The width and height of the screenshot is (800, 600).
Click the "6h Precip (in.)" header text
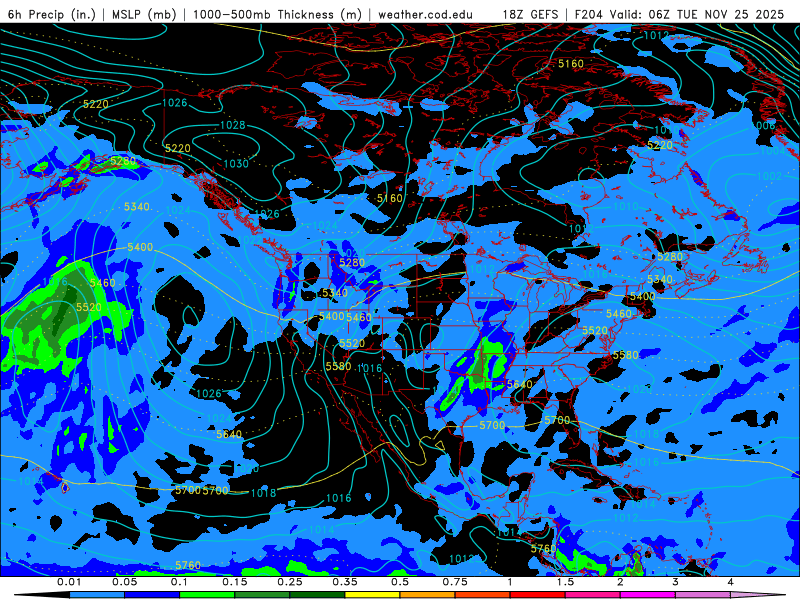(52, 14)
